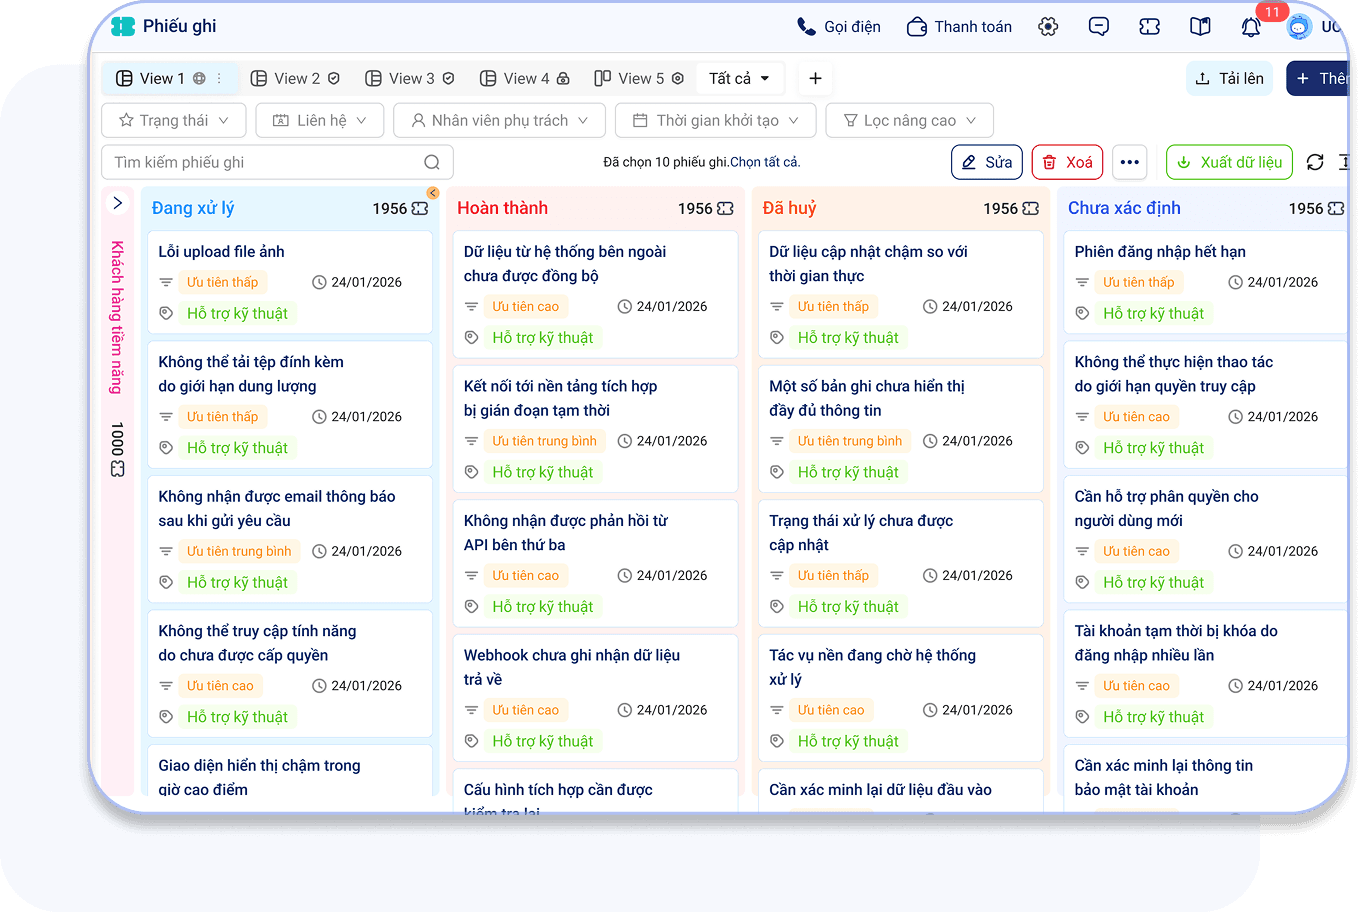
Task: Open the Nhân viên phụ trách dropdown
Action: tap(499, 120)
